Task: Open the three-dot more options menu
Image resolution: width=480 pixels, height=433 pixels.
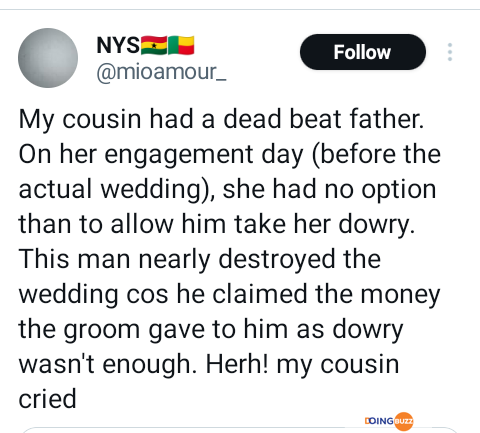Action: (x=450, y=52)
